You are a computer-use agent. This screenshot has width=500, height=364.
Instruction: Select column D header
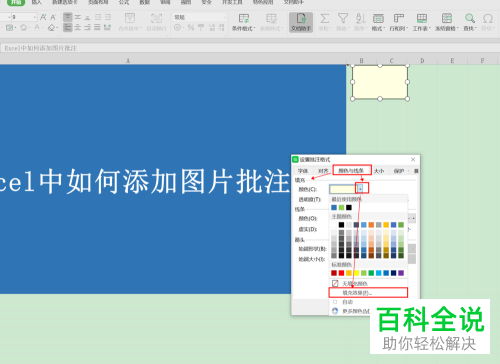422,61
